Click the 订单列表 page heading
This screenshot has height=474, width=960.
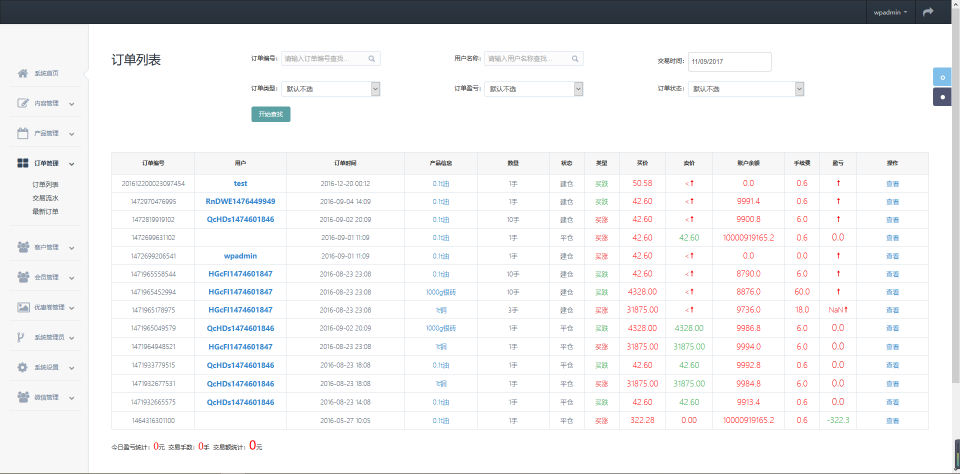point(136,60)
